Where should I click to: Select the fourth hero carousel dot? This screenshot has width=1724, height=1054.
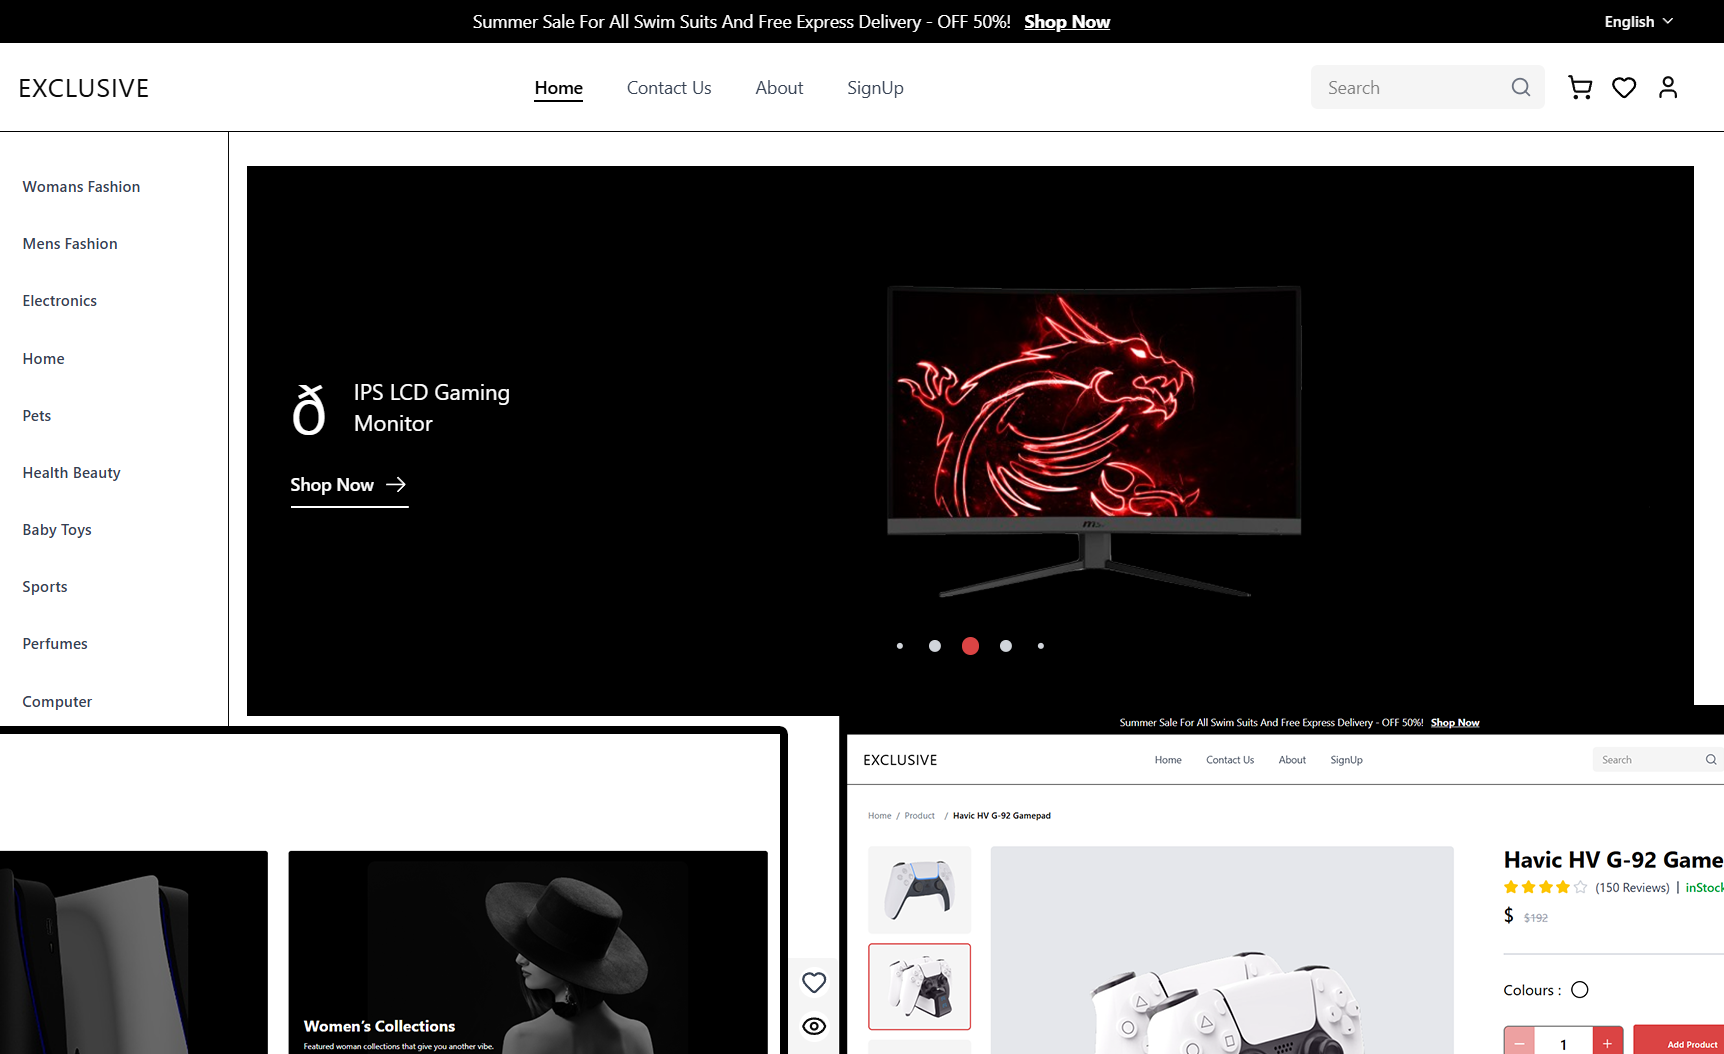pos(1006,646)
